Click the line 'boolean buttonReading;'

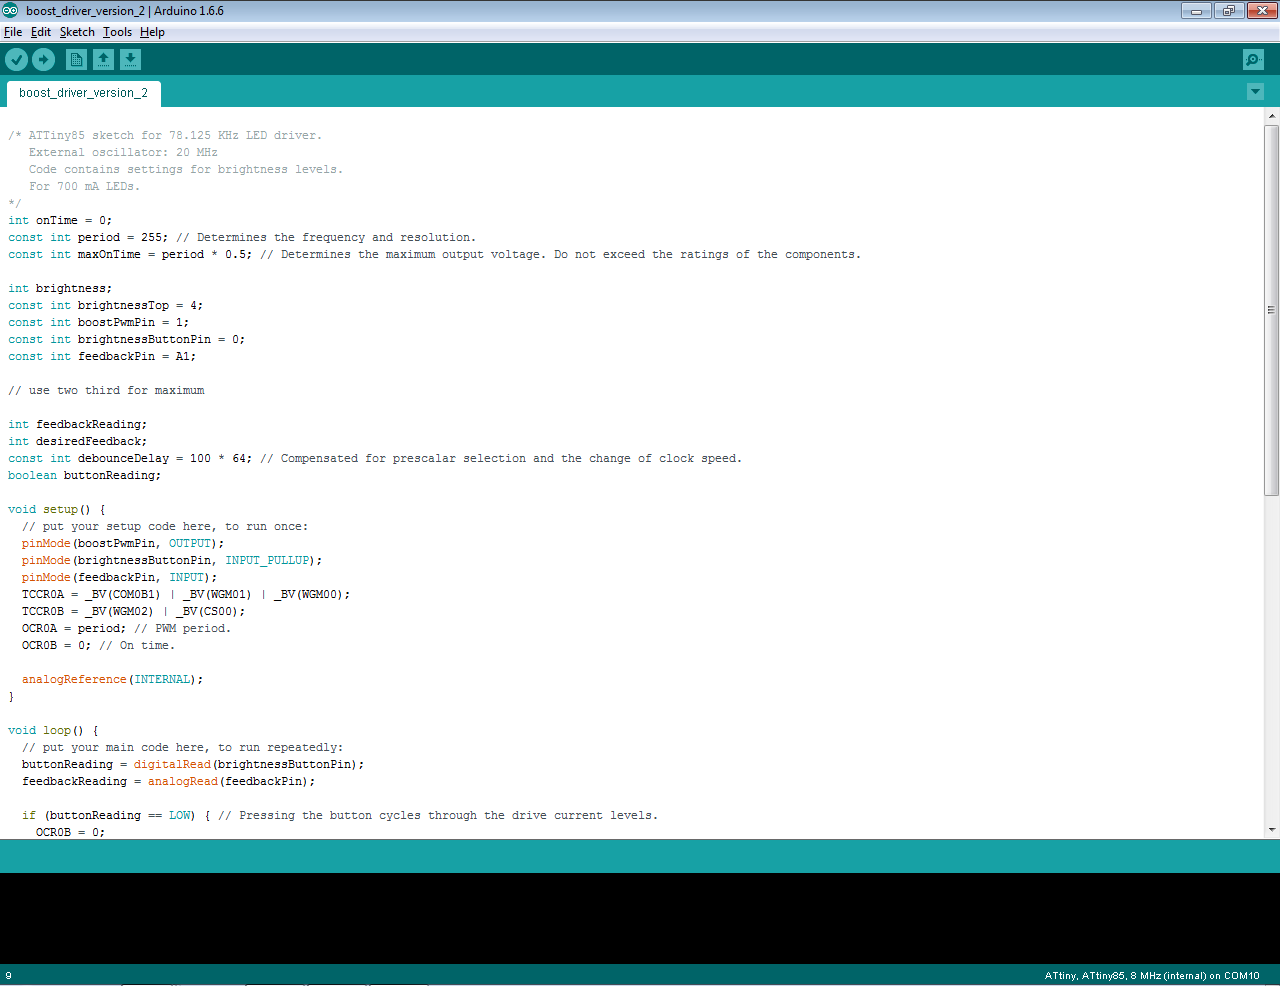tap(85, 476)
